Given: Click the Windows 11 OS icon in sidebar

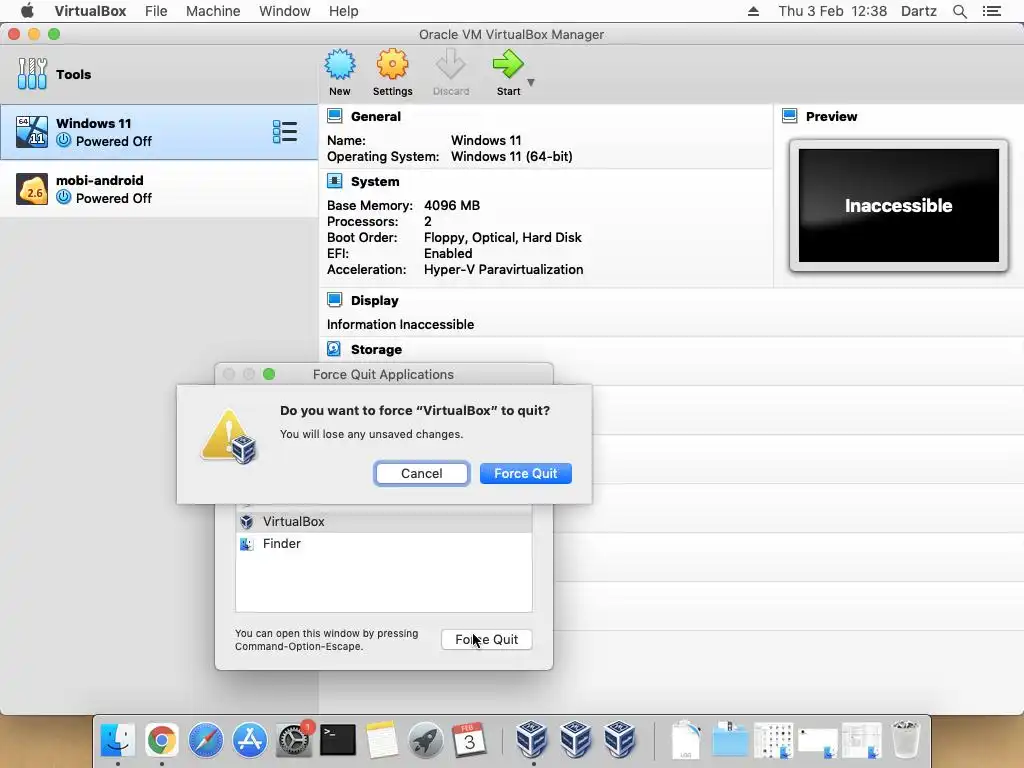Looking at the screenshot, I should click(31, 131).
